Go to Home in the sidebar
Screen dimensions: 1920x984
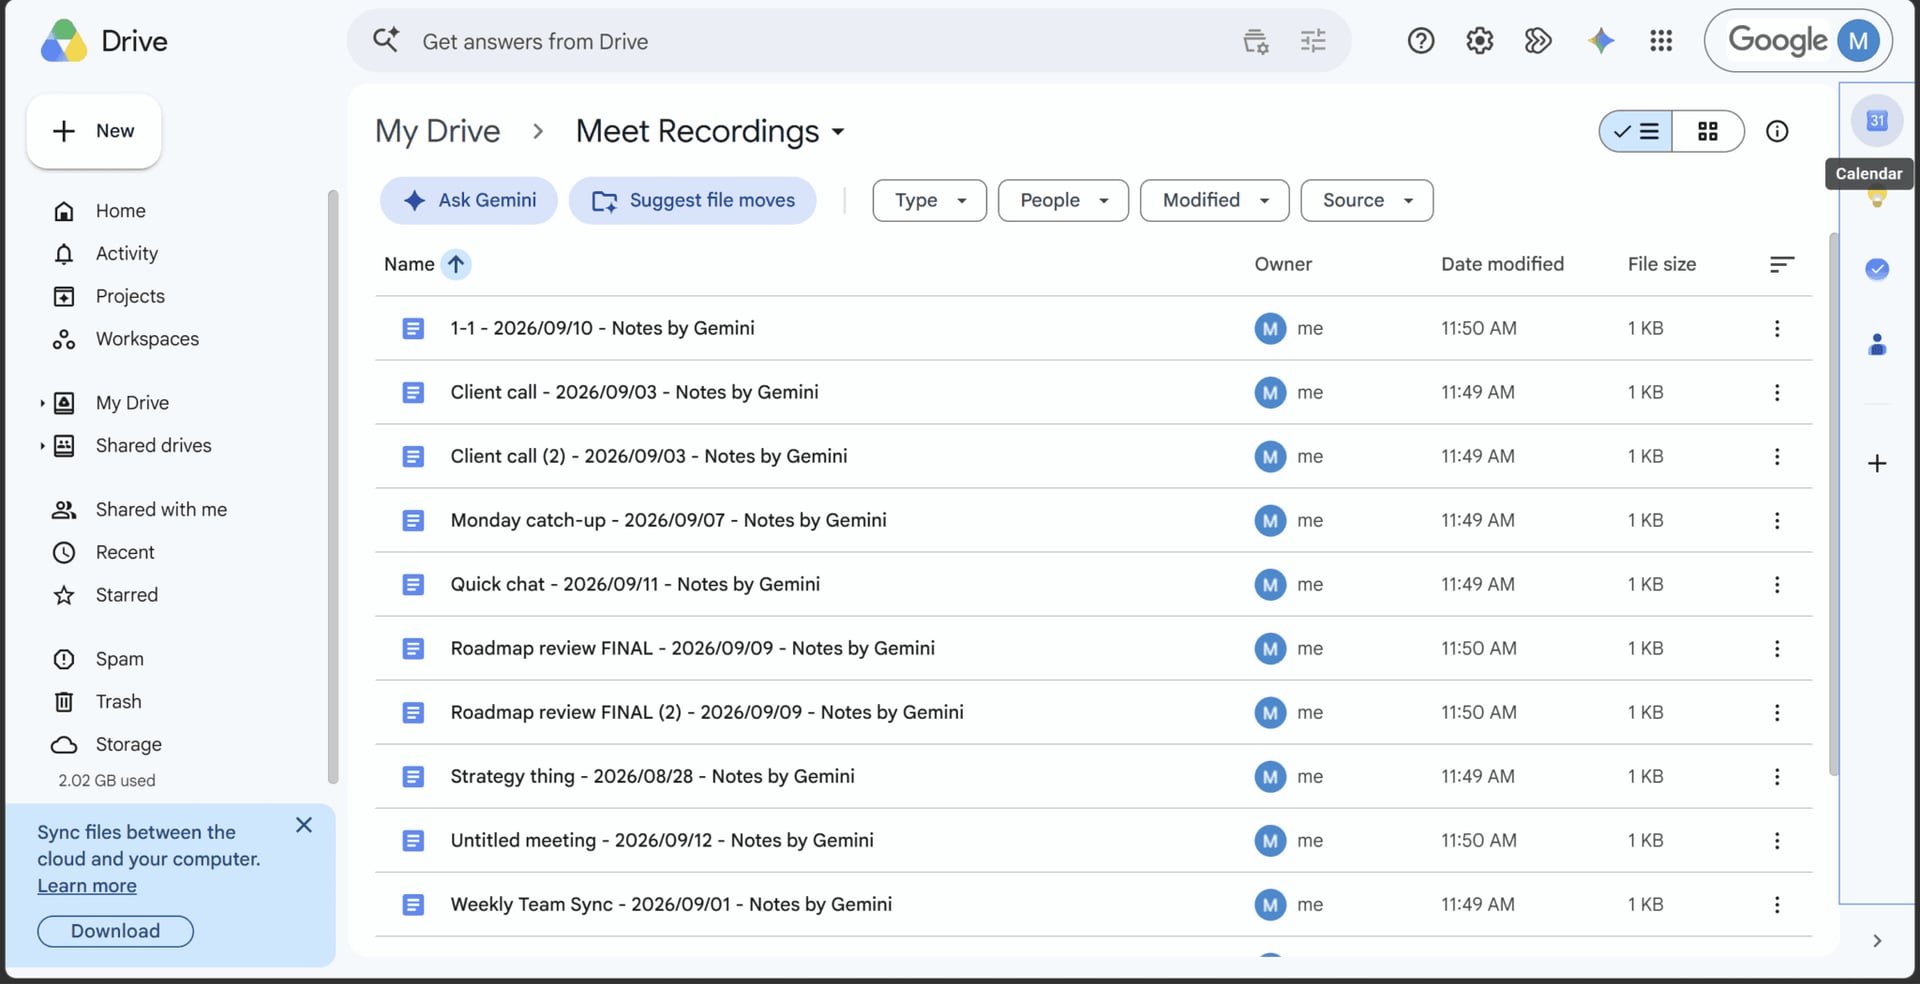point(120,211)
